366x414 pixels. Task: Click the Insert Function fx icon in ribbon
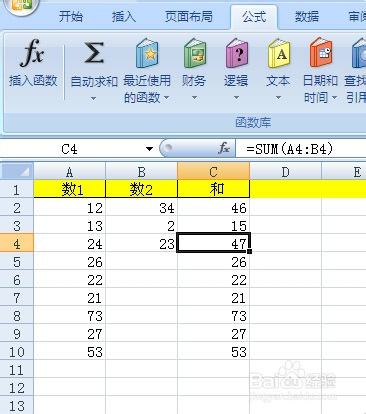click(32, 53)
